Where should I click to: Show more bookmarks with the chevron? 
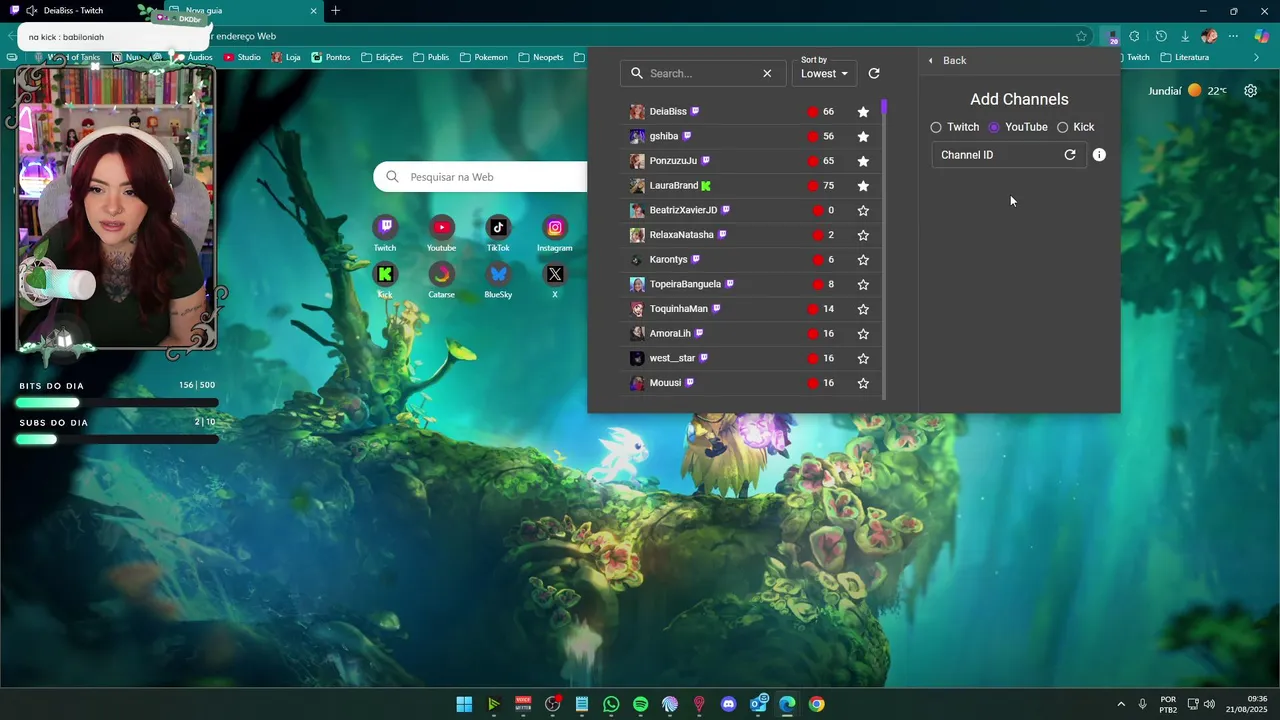coord(1256,57)
